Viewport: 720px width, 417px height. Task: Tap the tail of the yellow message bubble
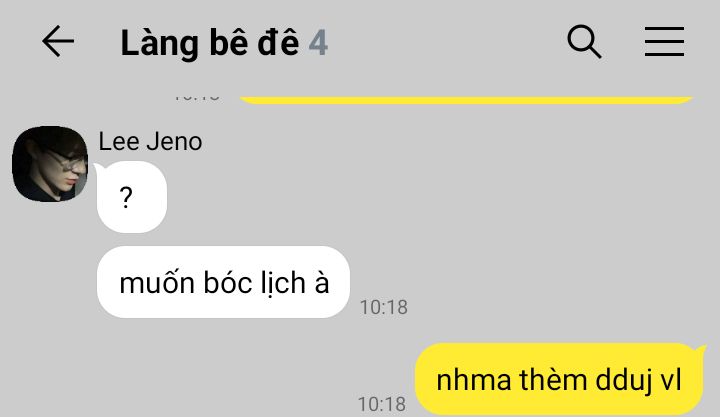click(x=701, y=351)
